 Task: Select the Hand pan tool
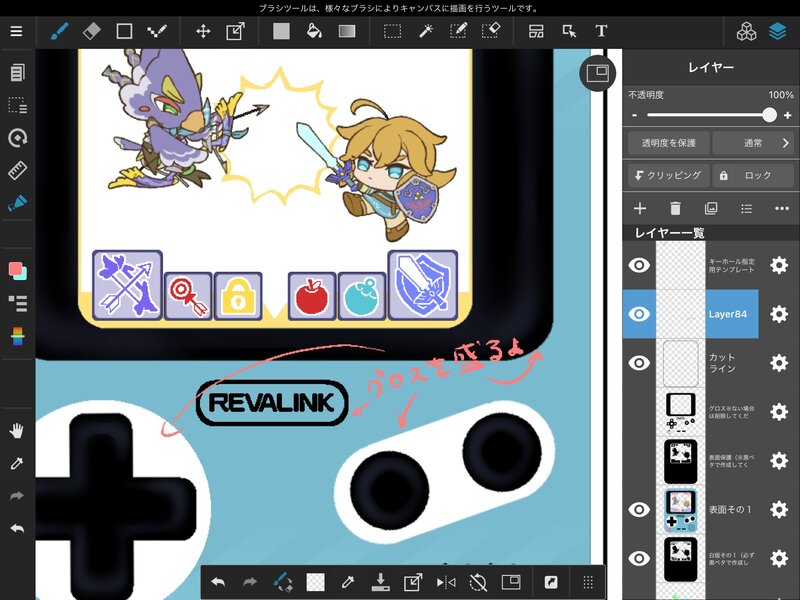(17, 431)
